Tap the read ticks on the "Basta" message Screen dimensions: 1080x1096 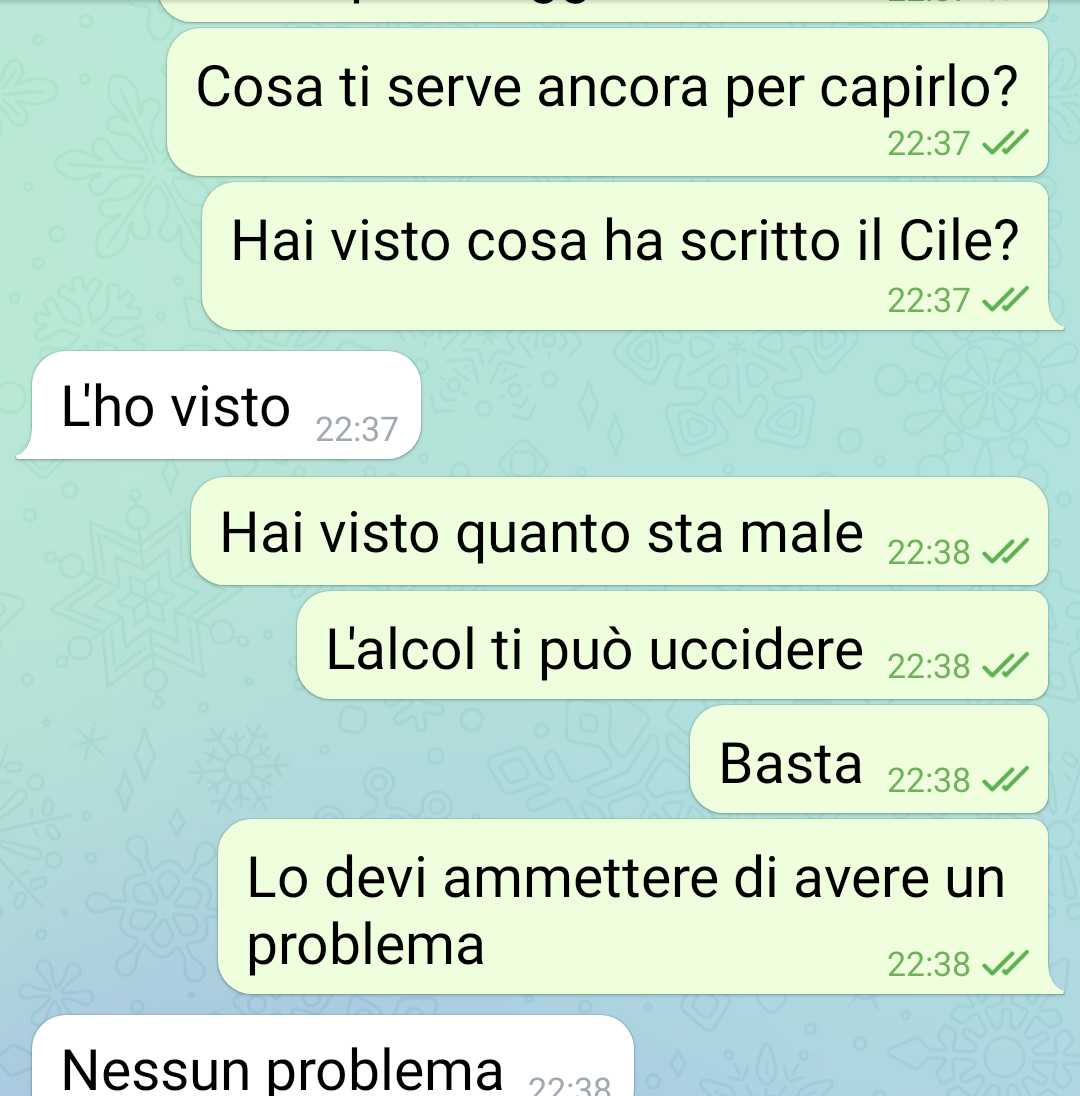pyautogui.click(x=1005, y=779)
